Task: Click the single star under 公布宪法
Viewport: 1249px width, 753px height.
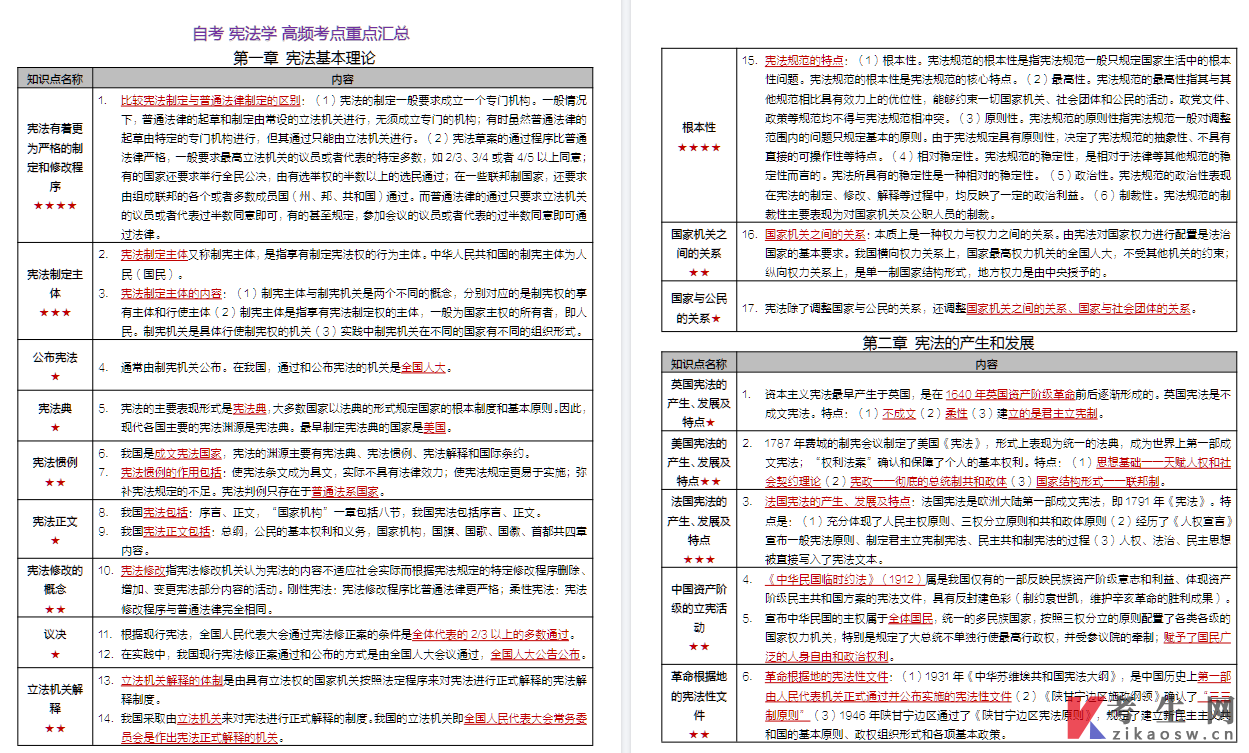Action: pos(55,376)
